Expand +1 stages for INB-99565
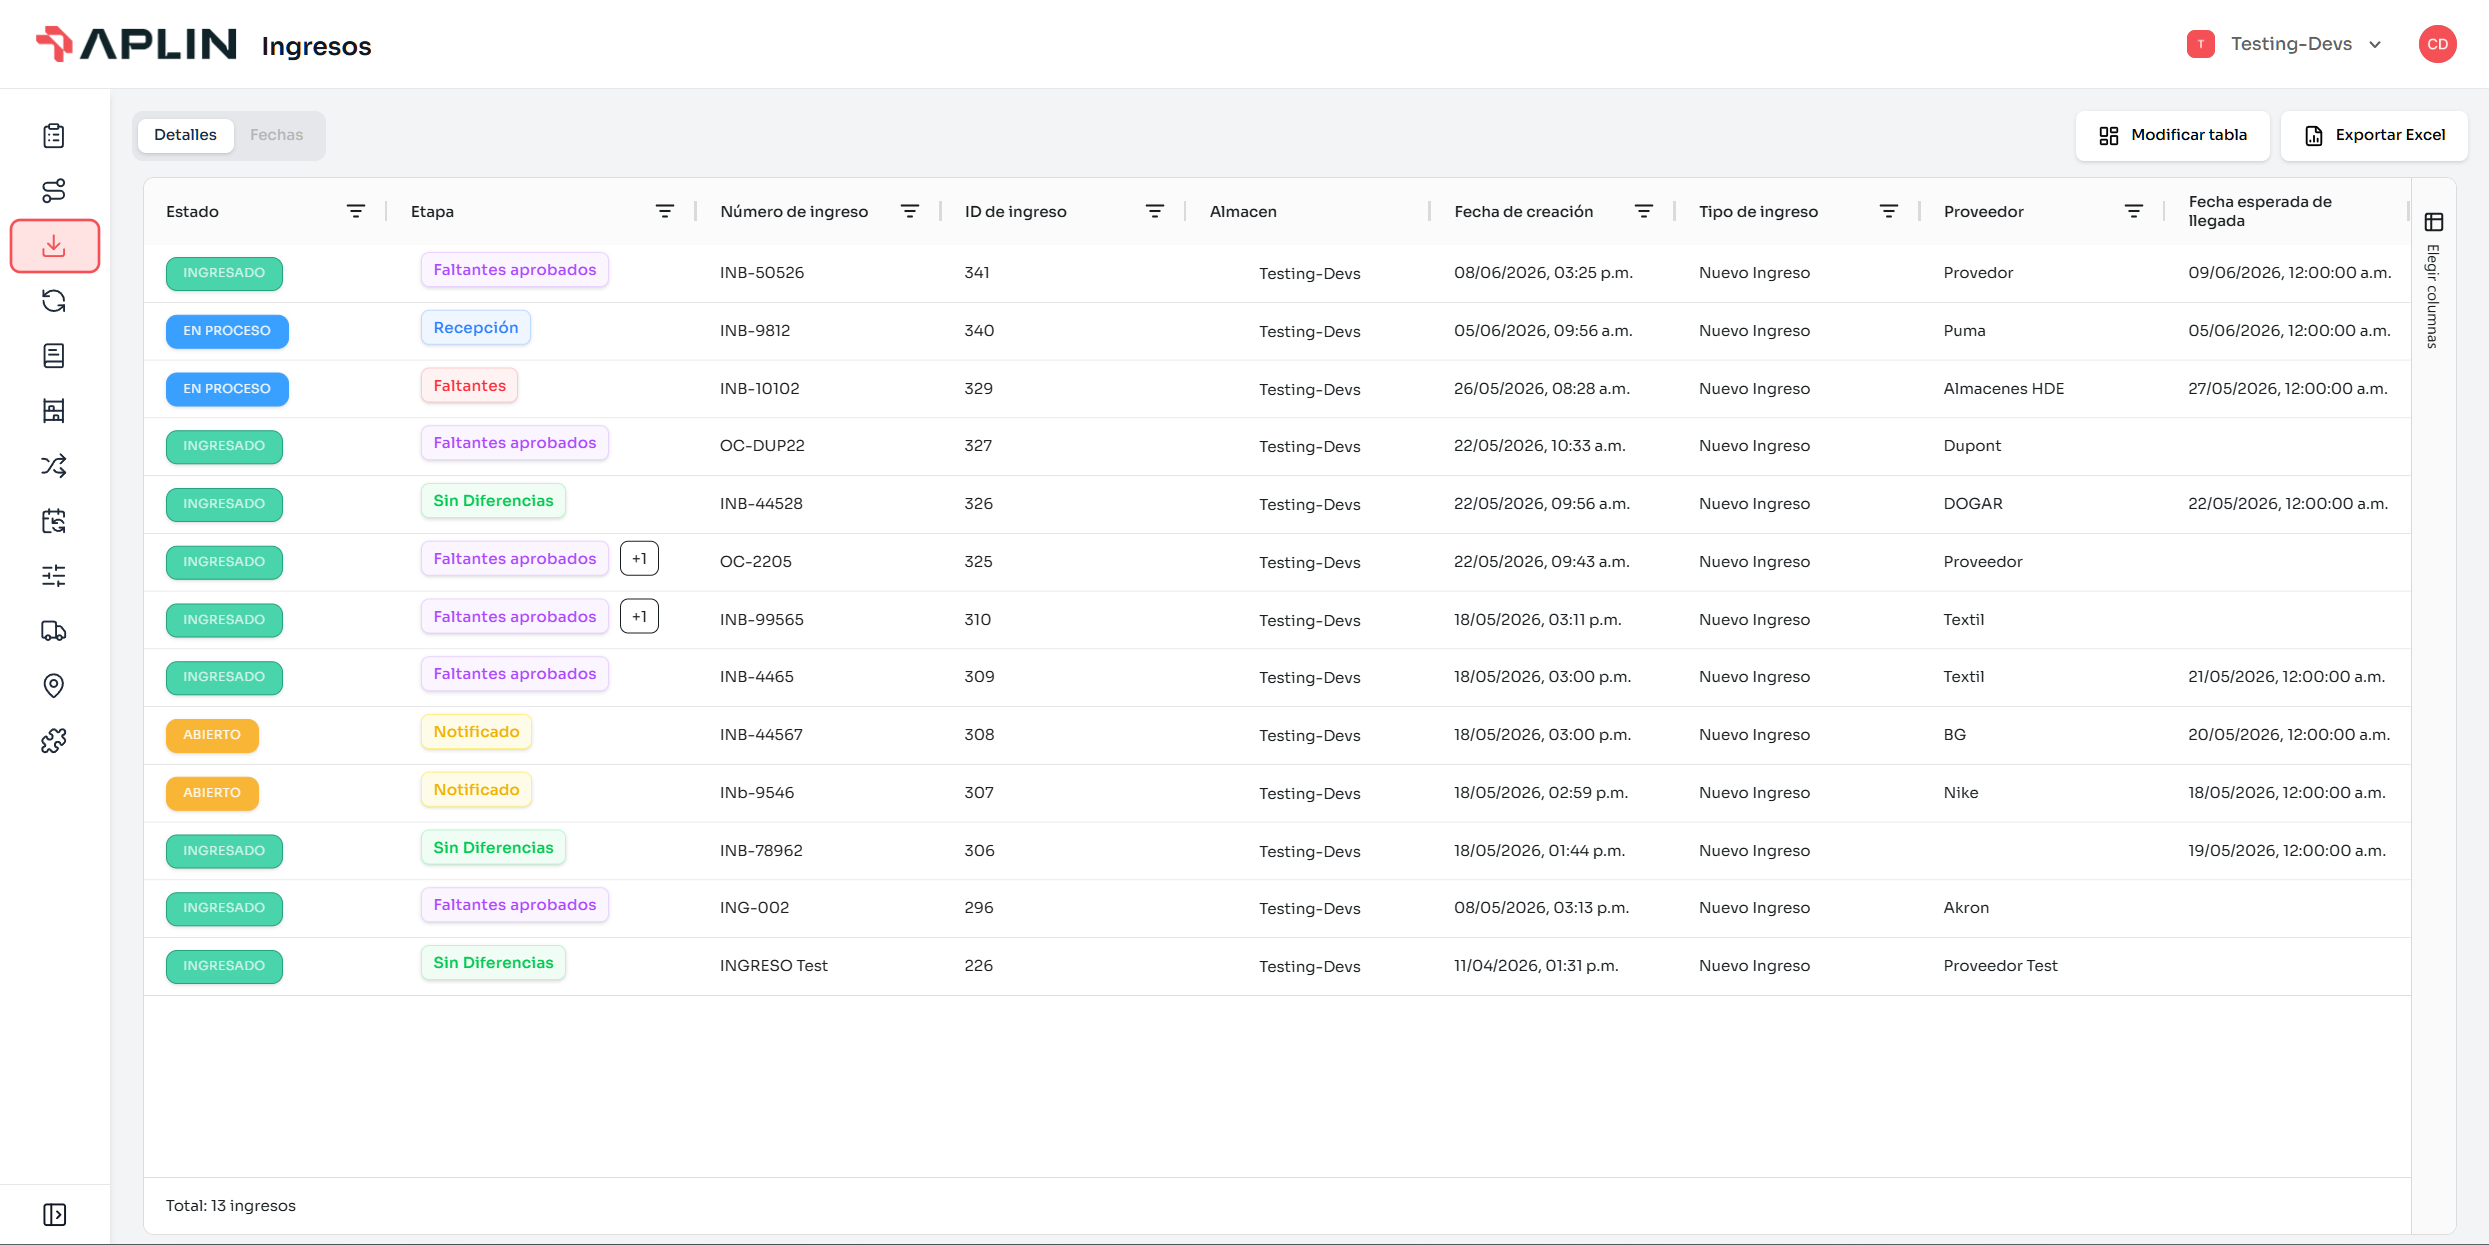The height and width of the screenshot is (1245, 2489). coord(639,616)
